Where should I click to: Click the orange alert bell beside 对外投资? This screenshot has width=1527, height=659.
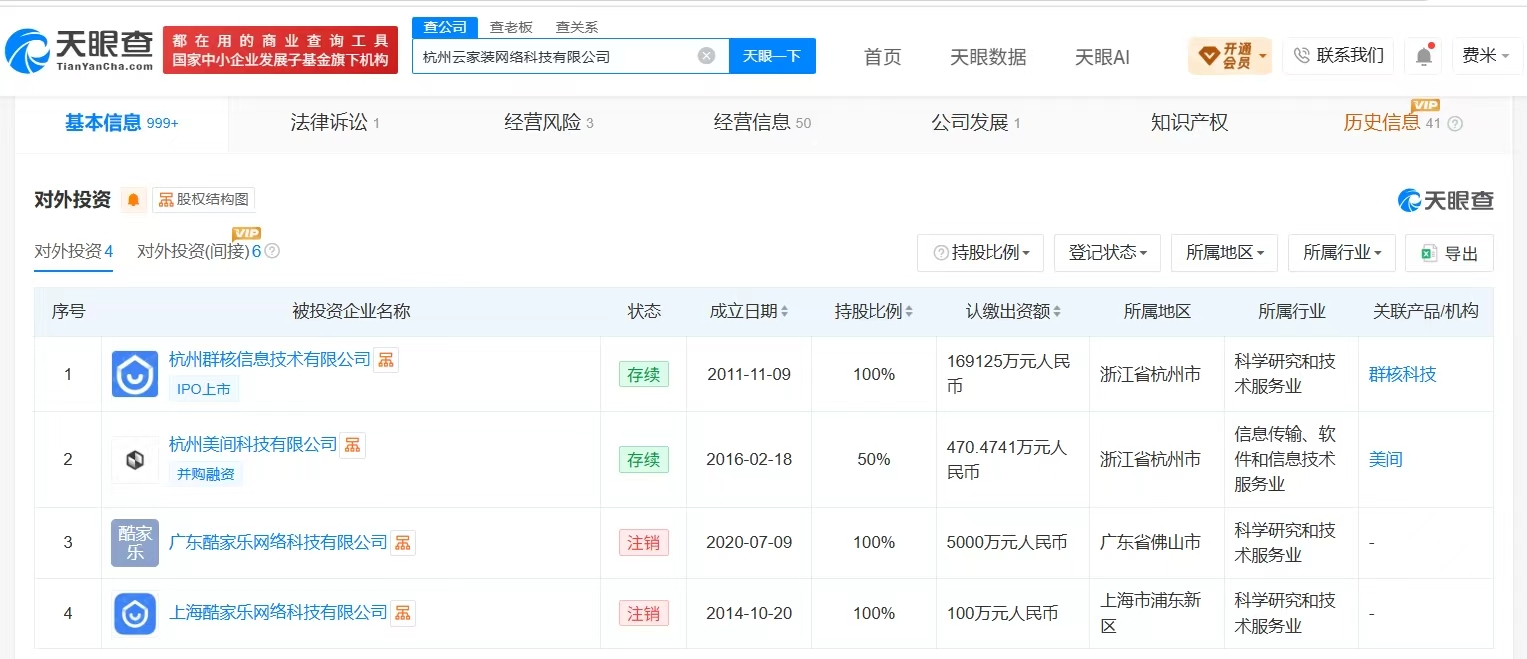pyautogui.click(x=133, y=200)
